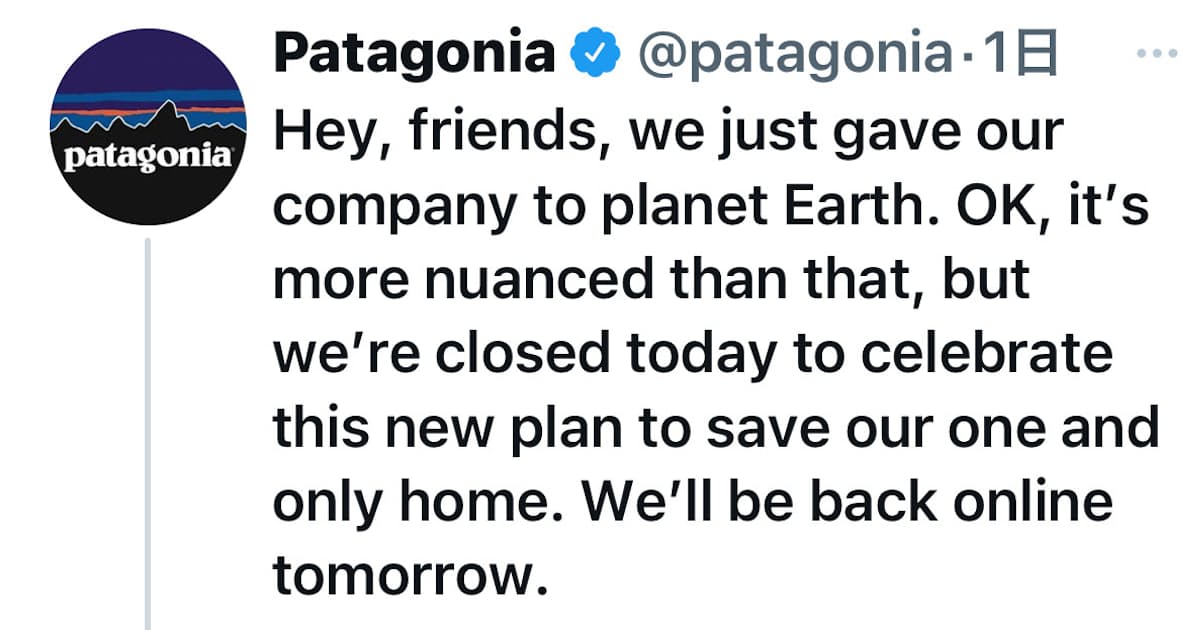Click the "1日" tweet timestamp

1018,53
